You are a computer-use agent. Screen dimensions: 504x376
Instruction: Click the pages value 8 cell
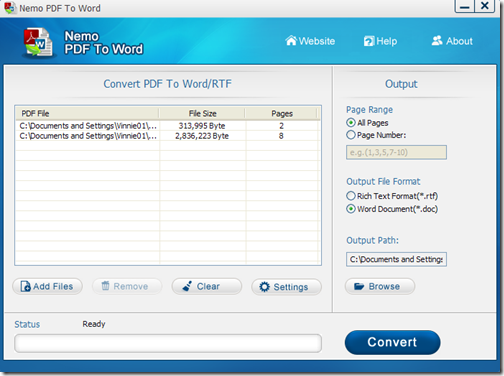pos(281,136)
